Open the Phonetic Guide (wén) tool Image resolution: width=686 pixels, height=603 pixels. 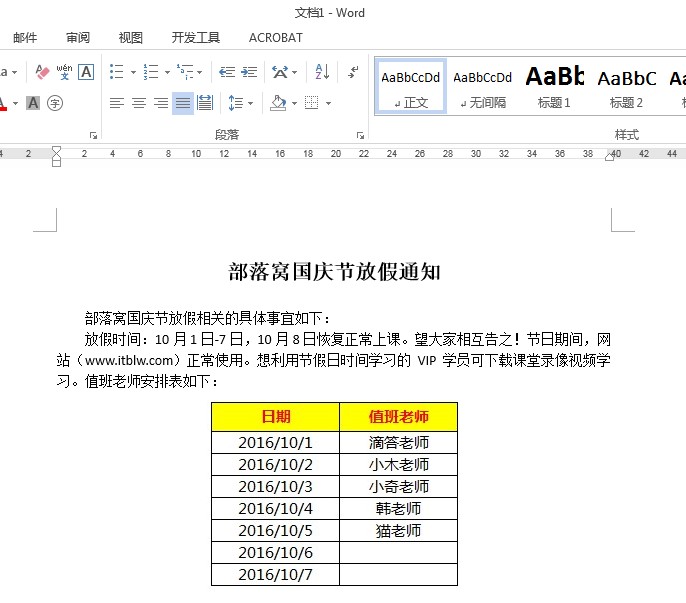click(x=64, y=71)
